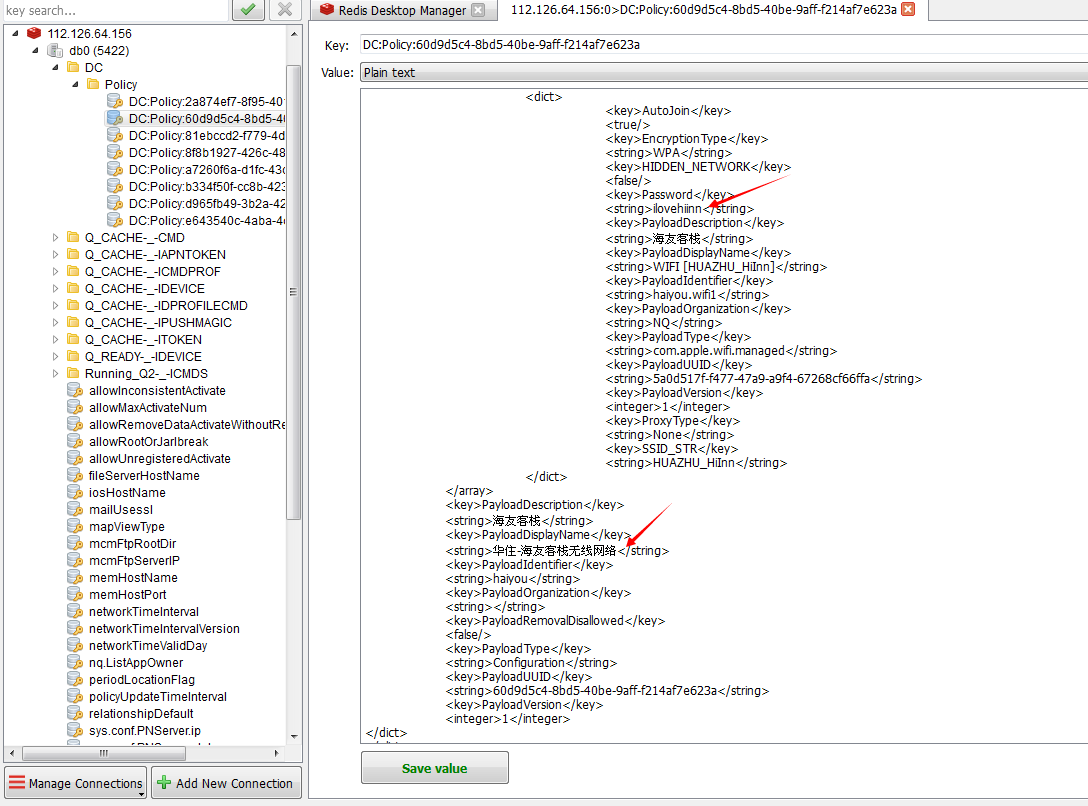Viewport: 1088px width, 806px height.
Task: Collapse the Policy folder
Action: (x=75, y=84)
